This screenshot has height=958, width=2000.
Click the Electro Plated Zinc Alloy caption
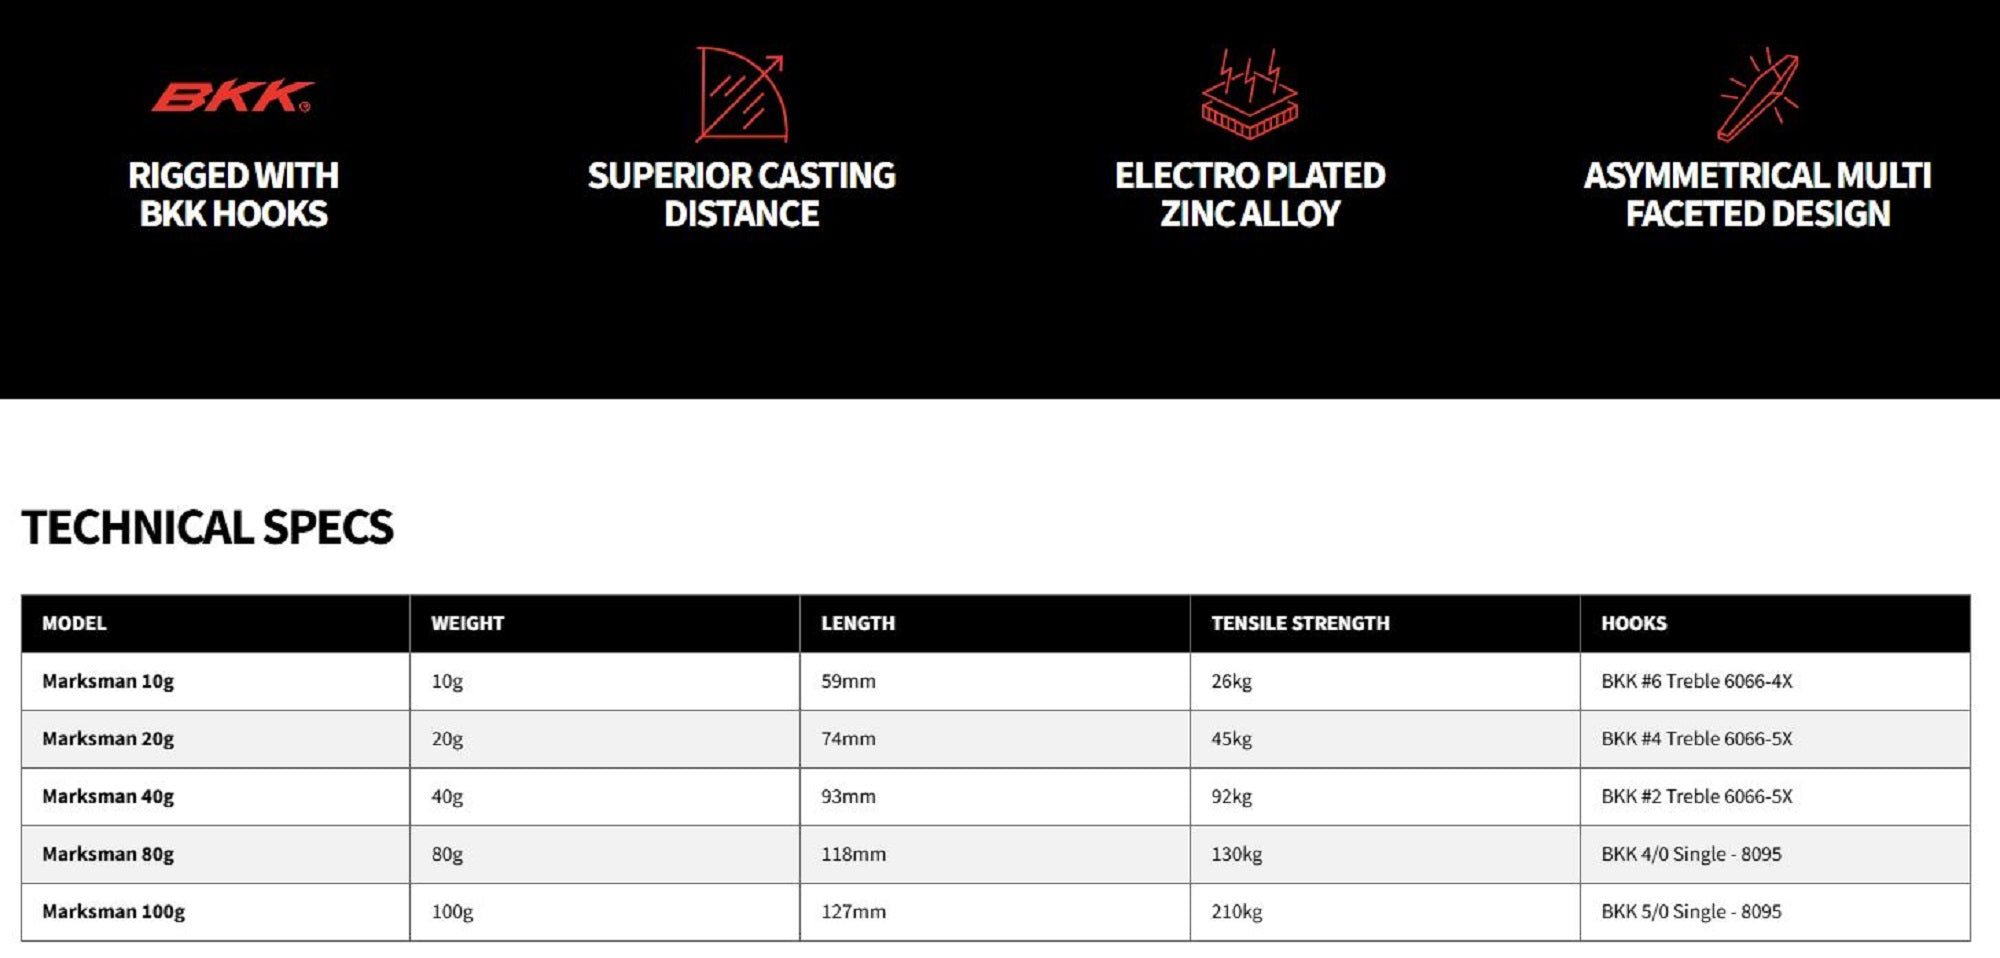tap(1250, 195)
